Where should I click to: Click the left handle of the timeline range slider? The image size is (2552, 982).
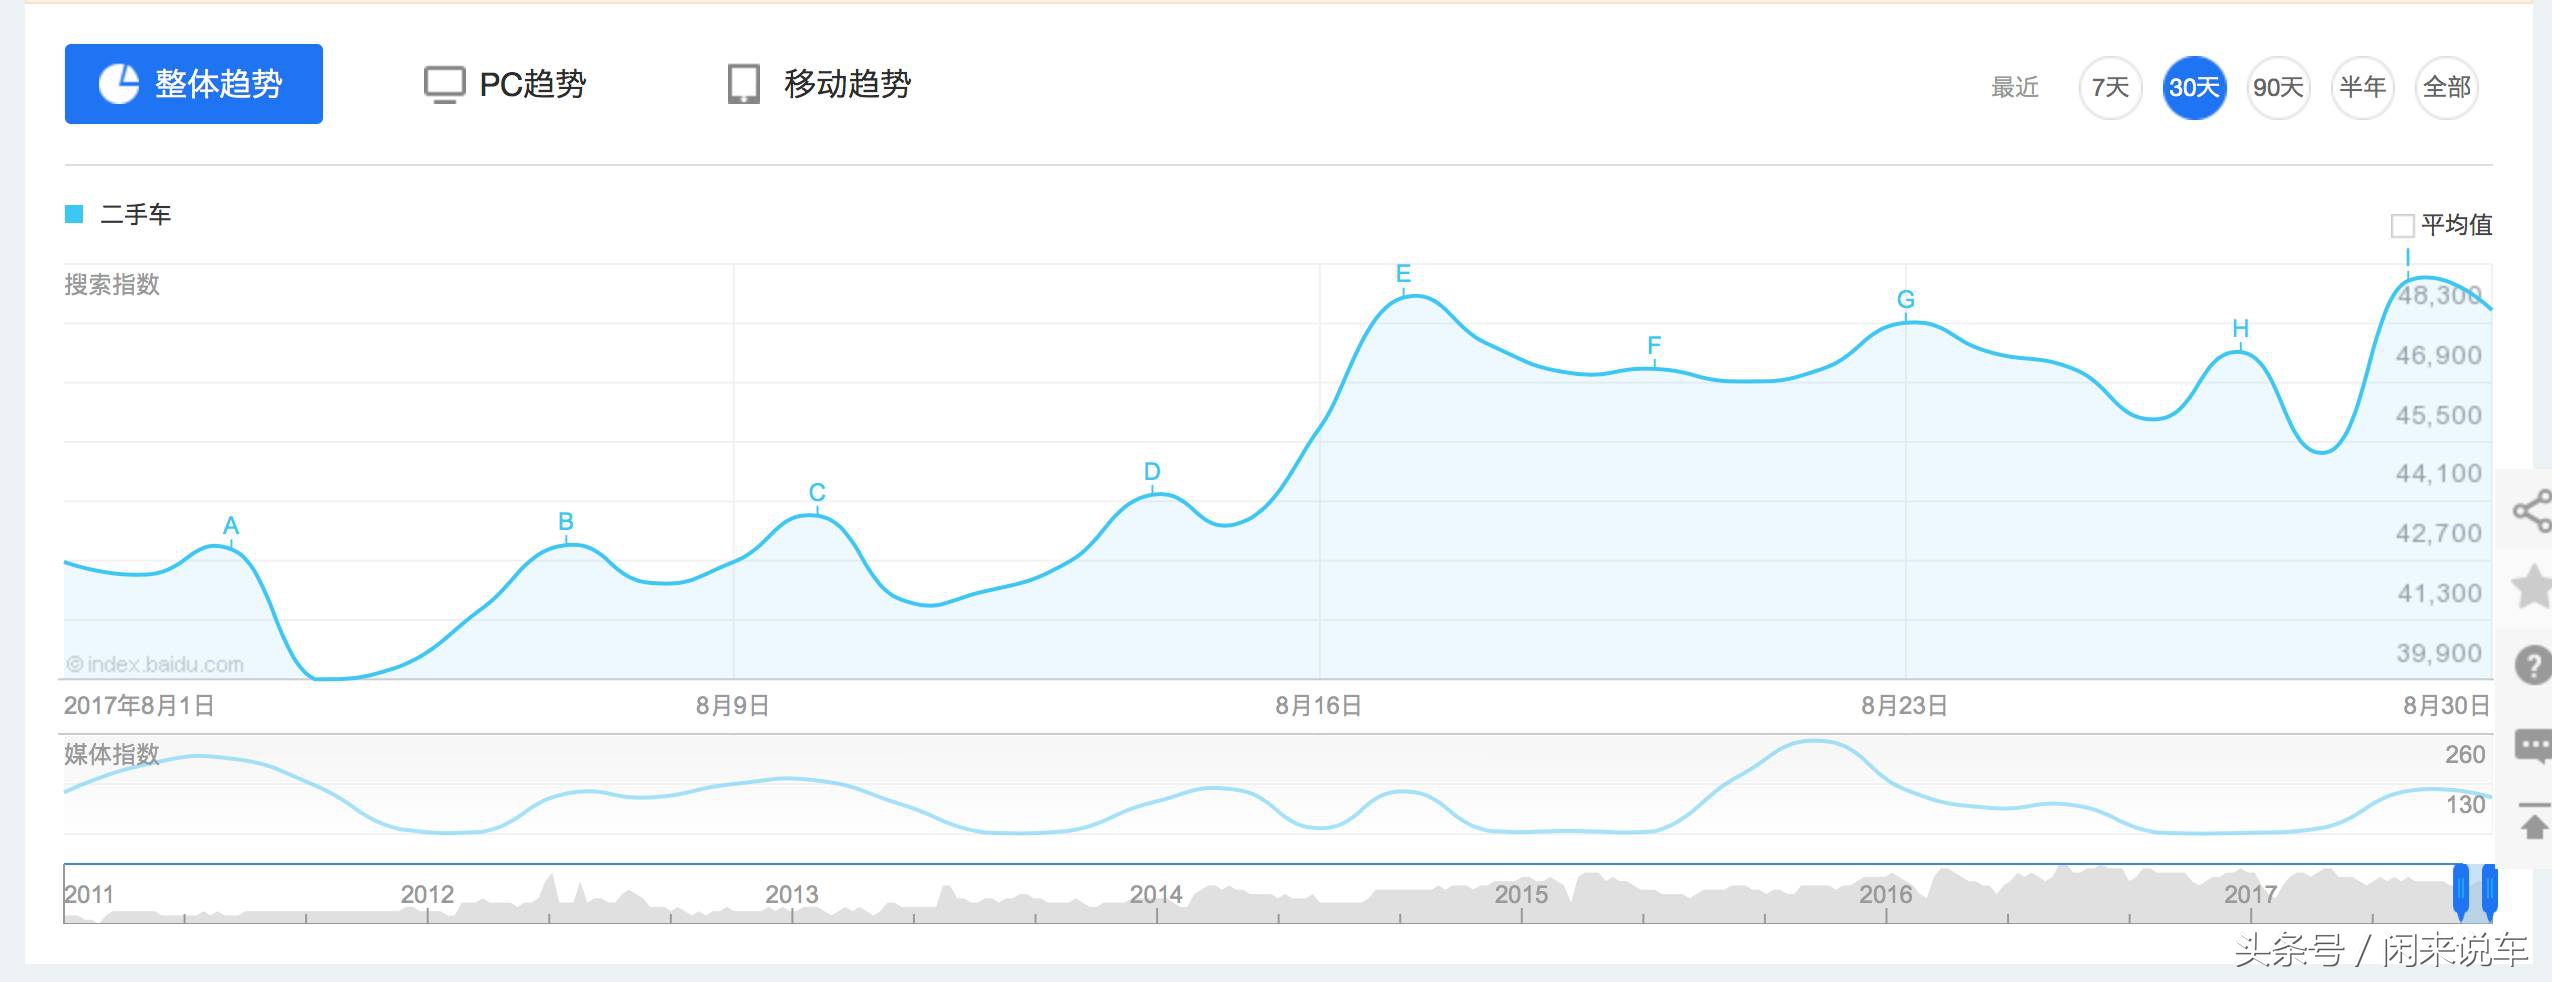click(2461, 892)
